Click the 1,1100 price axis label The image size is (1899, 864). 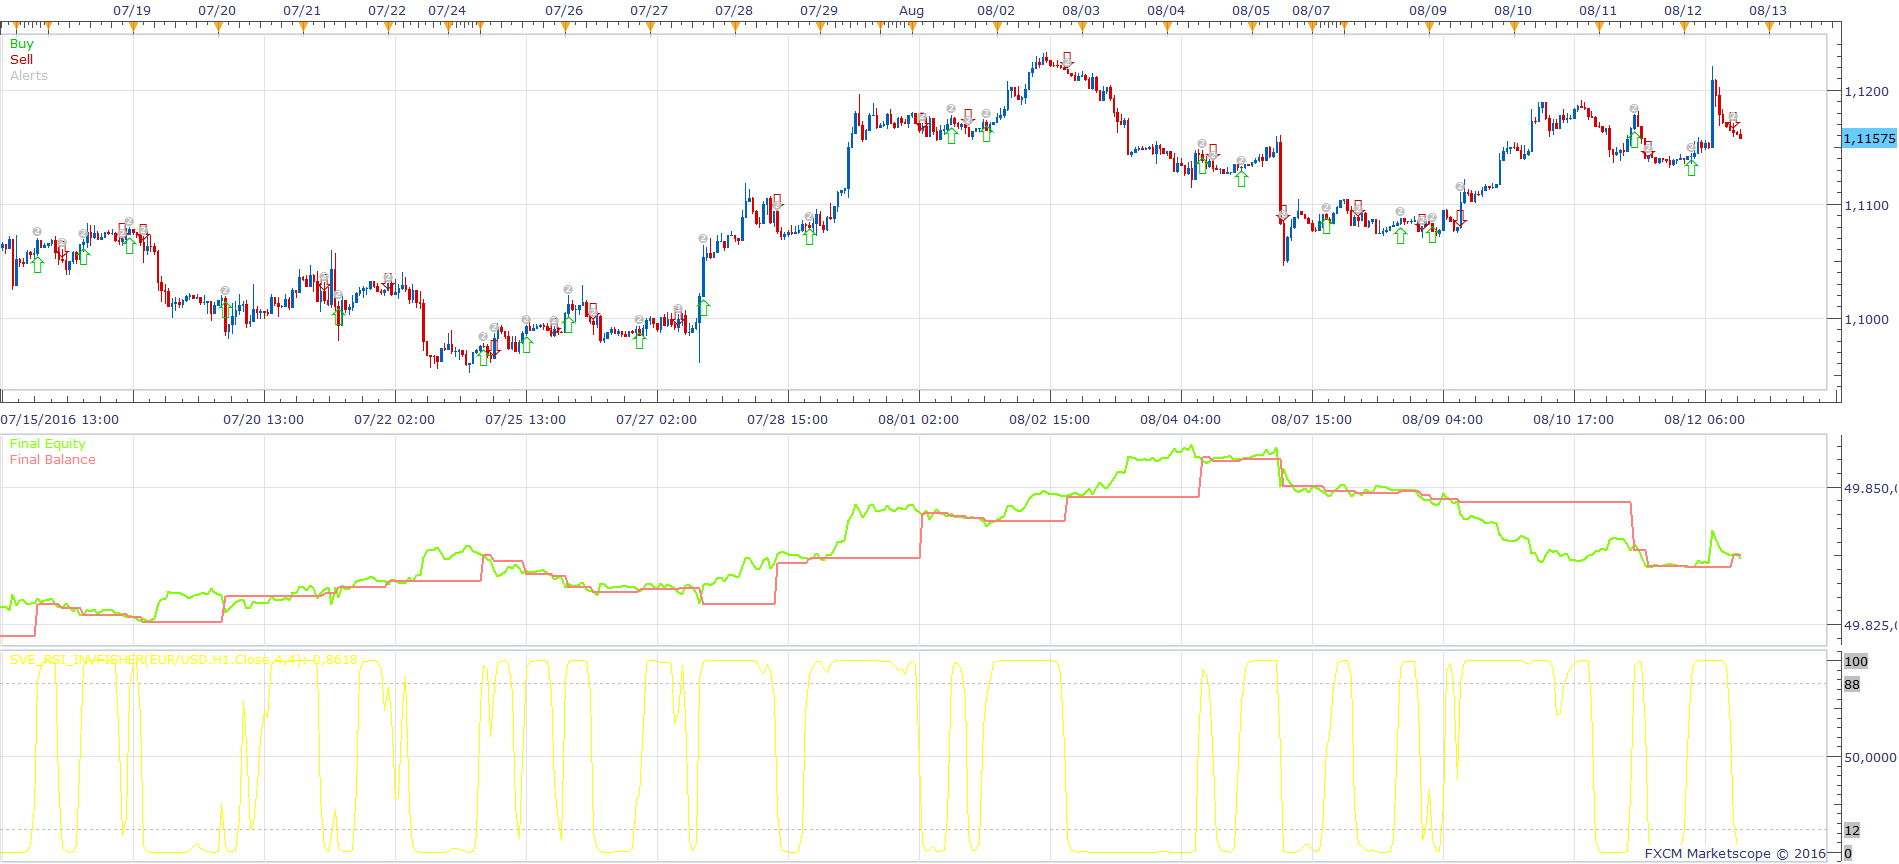pyautogui.click(x=1867, y=206)
